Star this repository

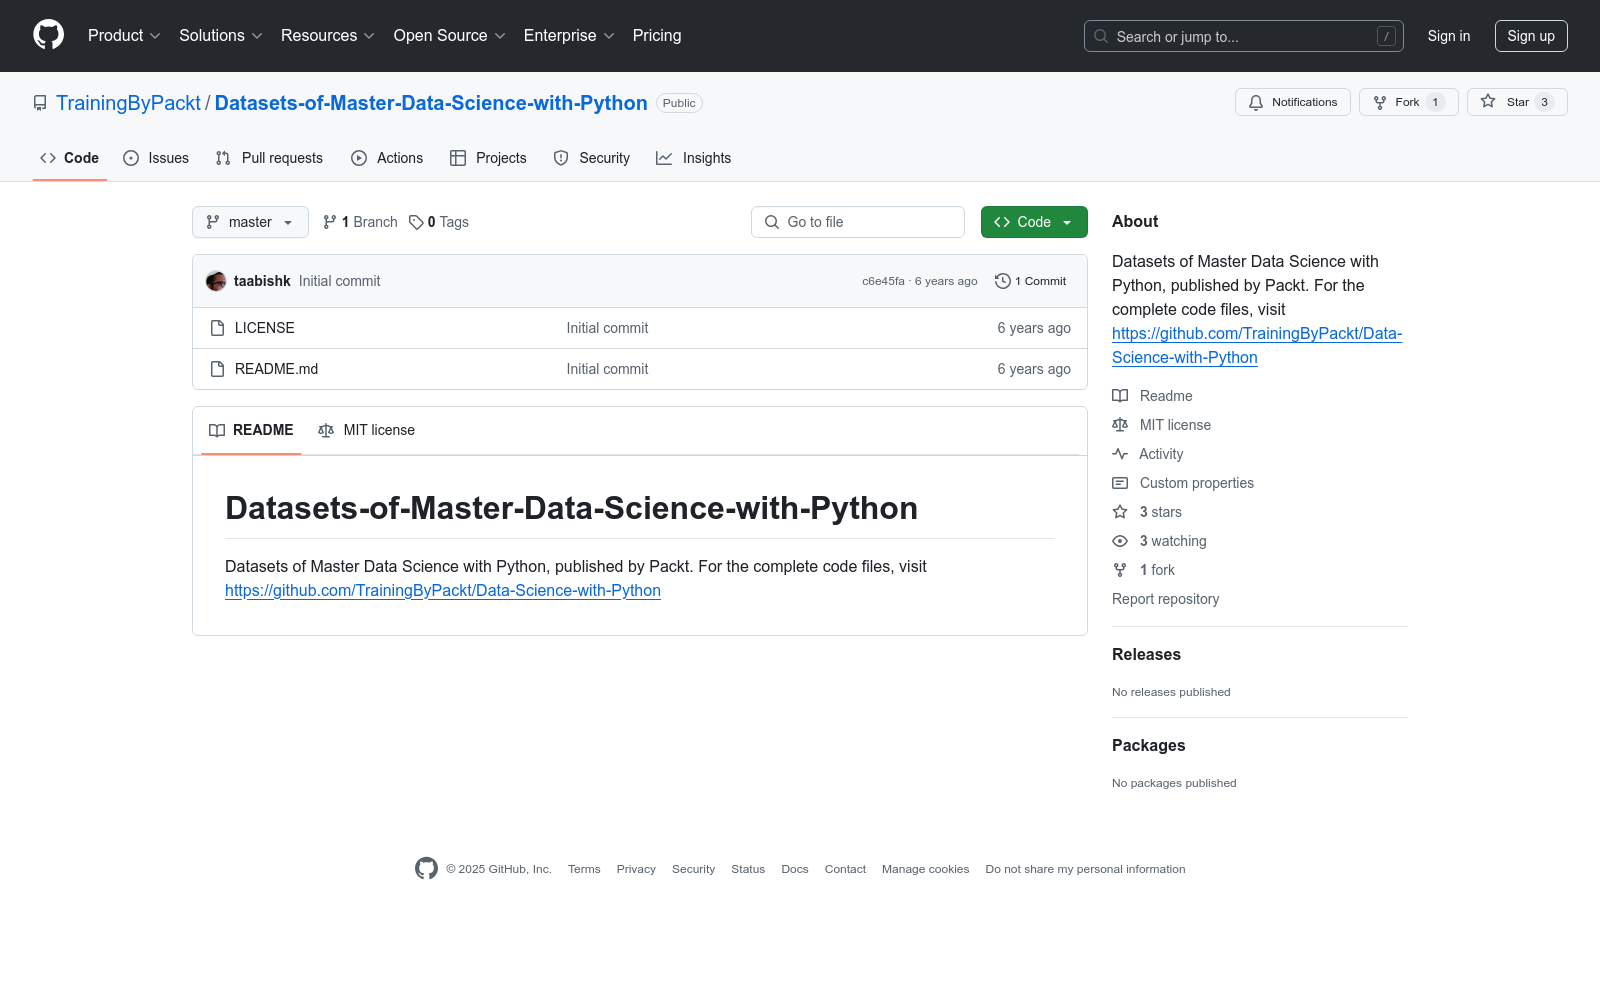tap(1517, 102)
